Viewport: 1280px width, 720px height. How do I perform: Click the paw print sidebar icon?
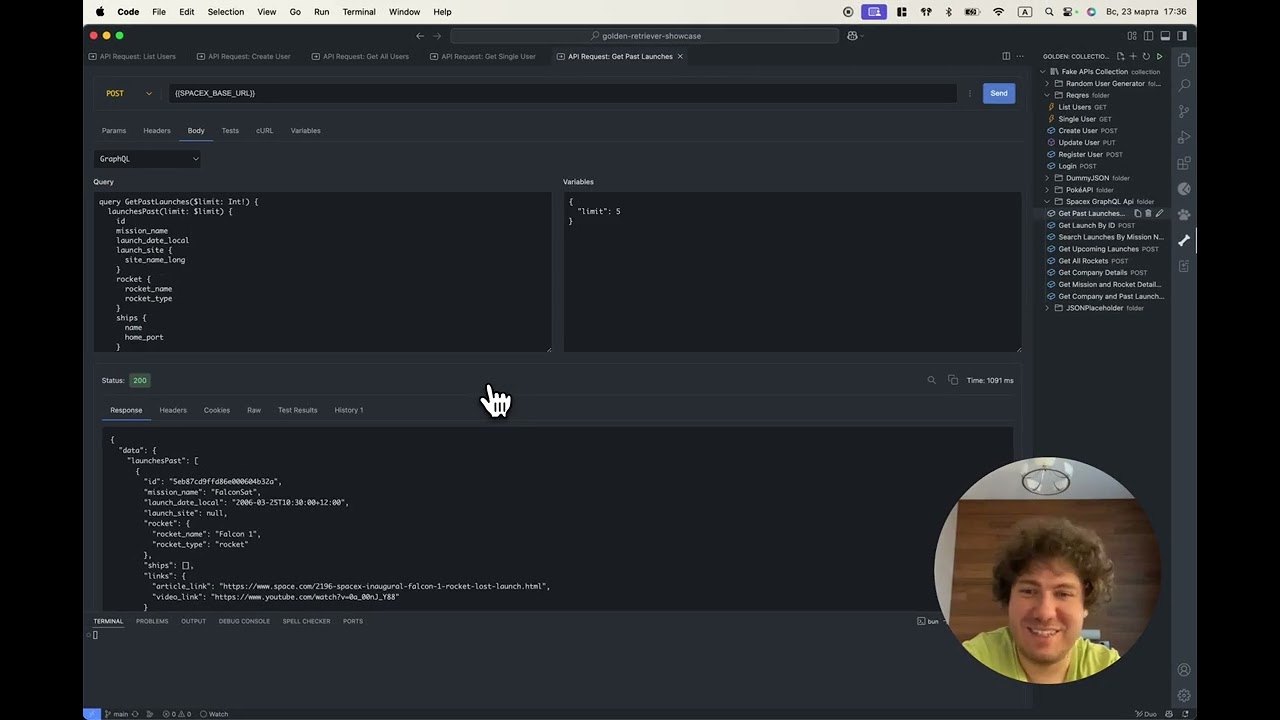point(1184,214)
